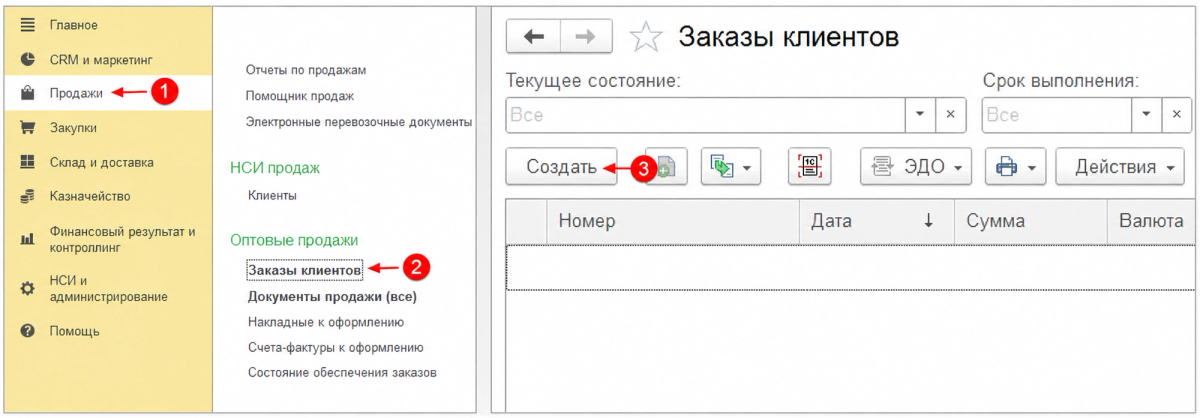Click the Срок выполнения input field

(1058, 115)
